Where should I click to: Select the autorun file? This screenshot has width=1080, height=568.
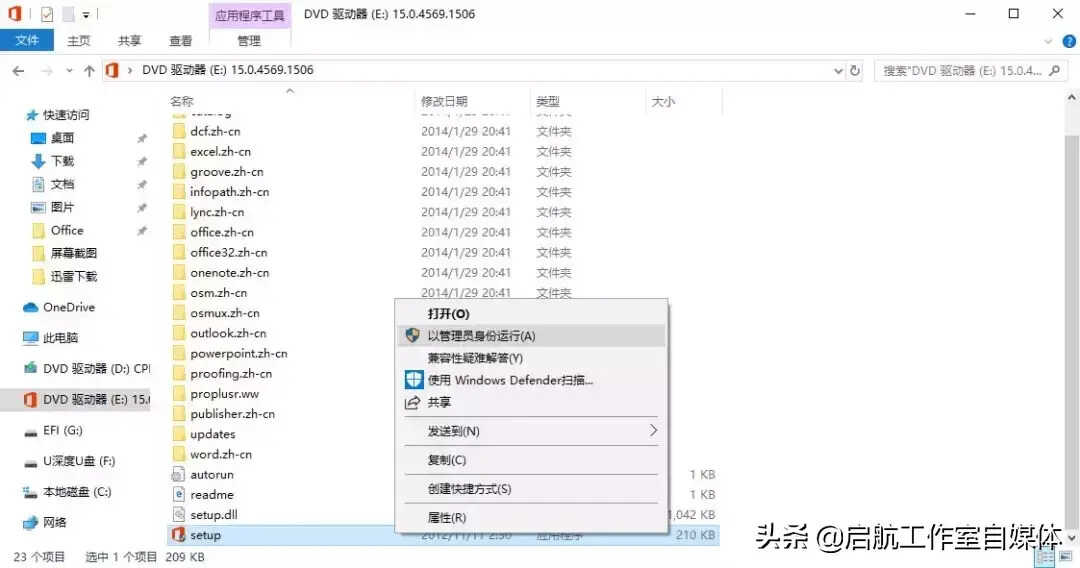click(x=211, y=475)
